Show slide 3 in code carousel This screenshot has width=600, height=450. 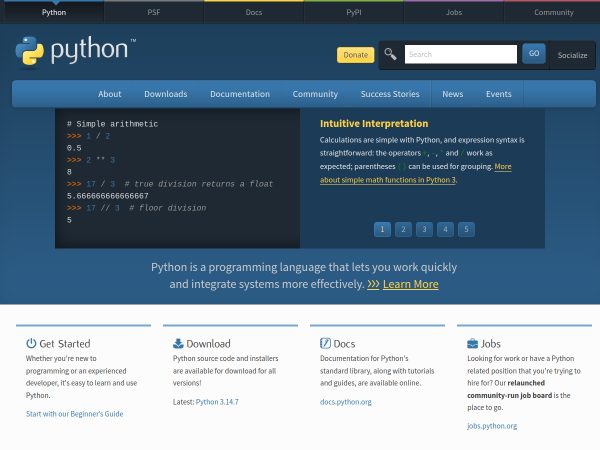[424, 230]
